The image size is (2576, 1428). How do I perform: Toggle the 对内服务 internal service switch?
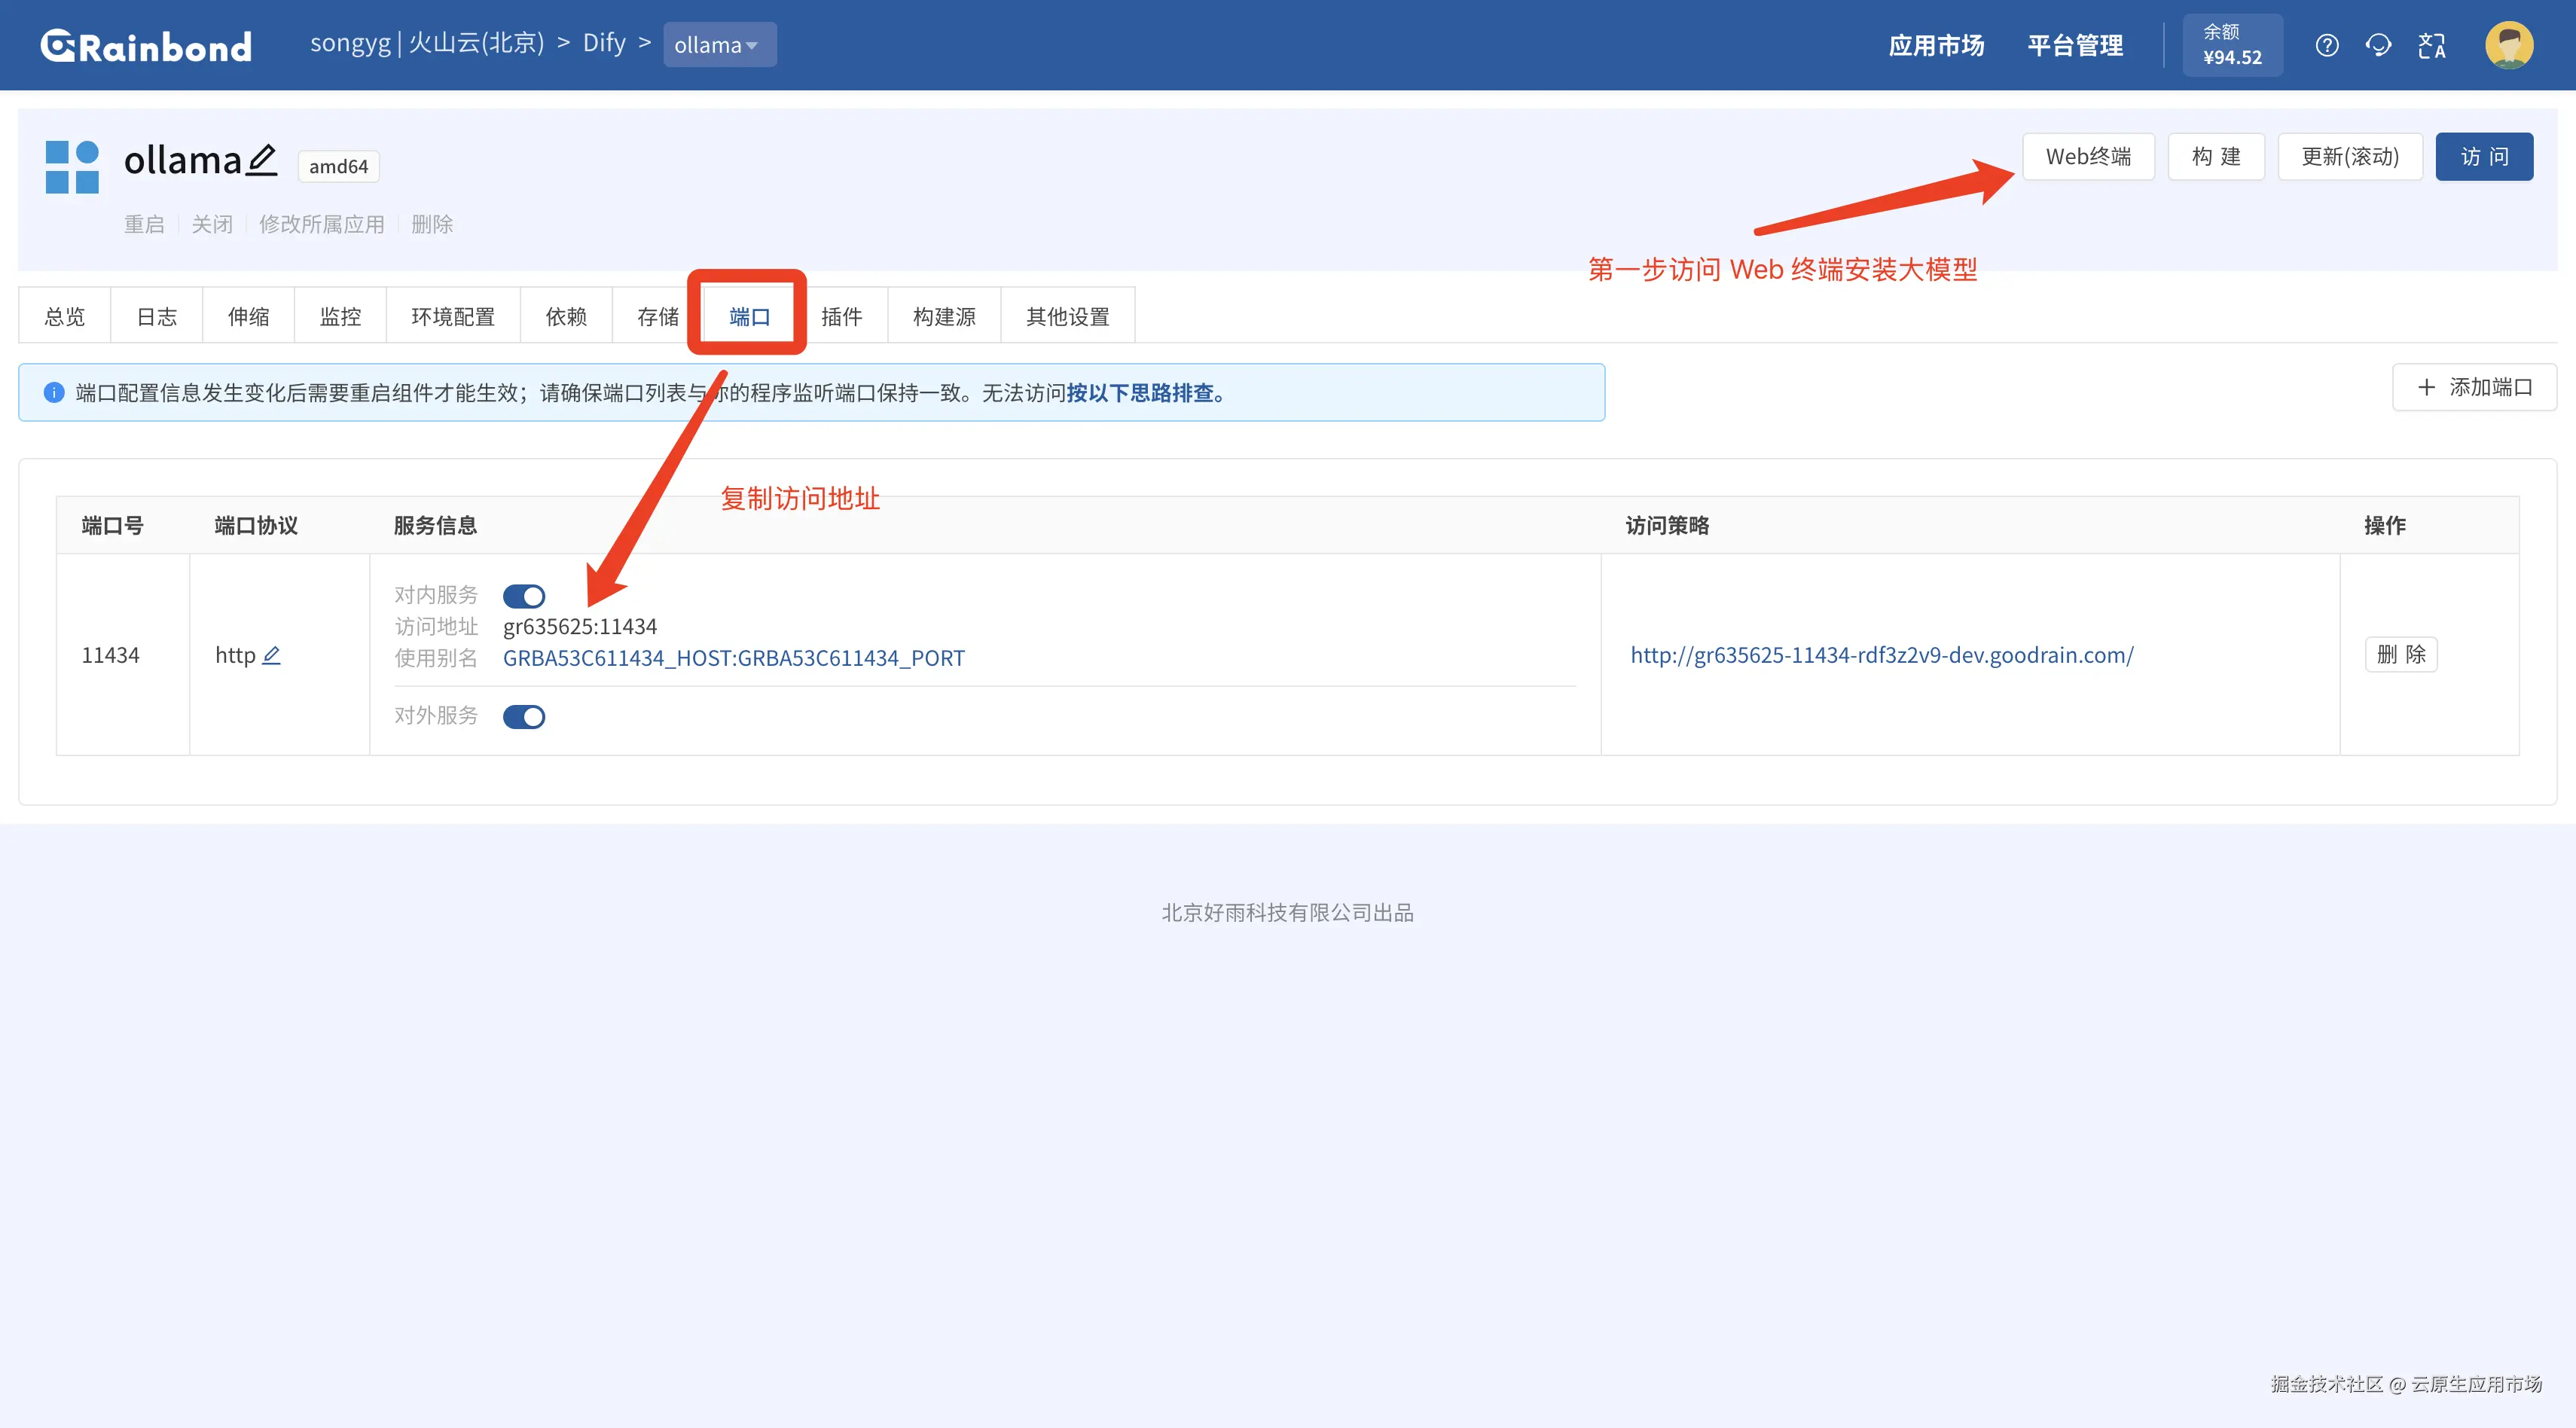point(523,596)
